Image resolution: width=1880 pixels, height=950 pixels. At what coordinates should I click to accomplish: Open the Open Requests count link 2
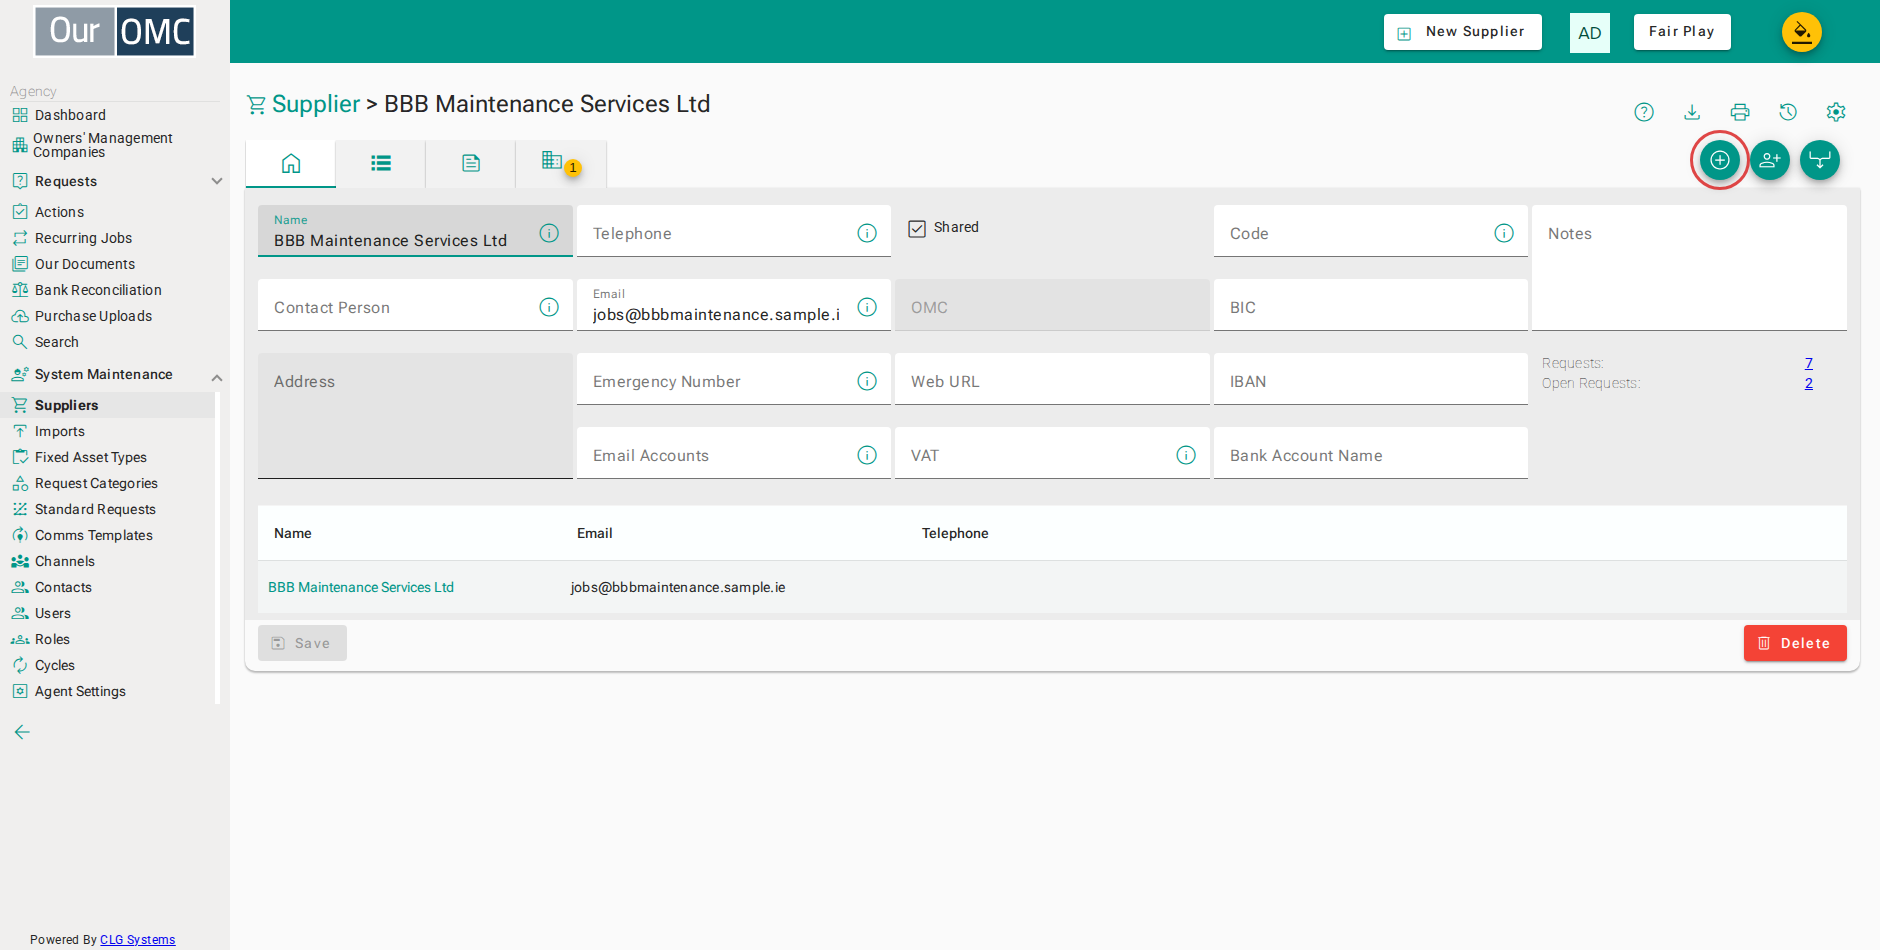pyautogui.click(x=1809, y=383)
